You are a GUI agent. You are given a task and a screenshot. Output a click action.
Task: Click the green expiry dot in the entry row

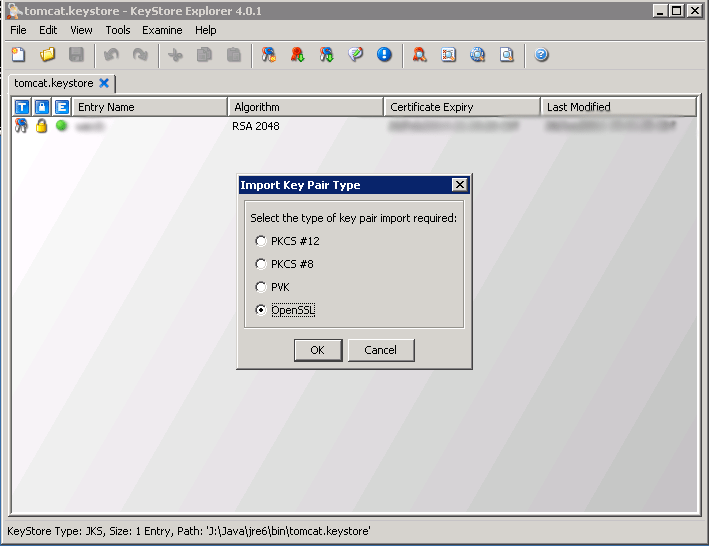(61, 126)
